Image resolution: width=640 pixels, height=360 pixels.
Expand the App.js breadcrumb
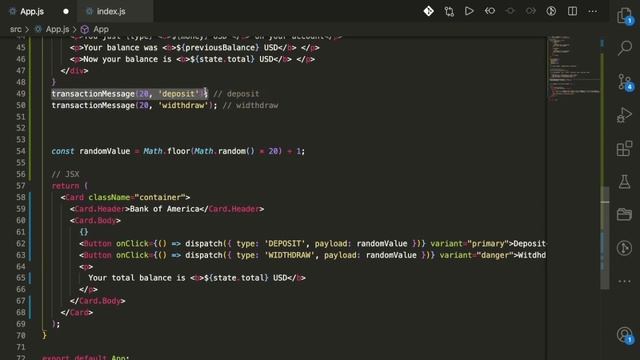57,29
